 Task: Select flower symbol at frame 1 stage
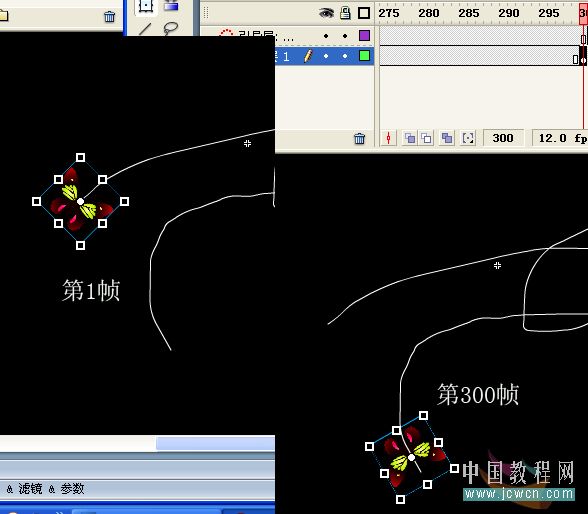tap(80, 201)
